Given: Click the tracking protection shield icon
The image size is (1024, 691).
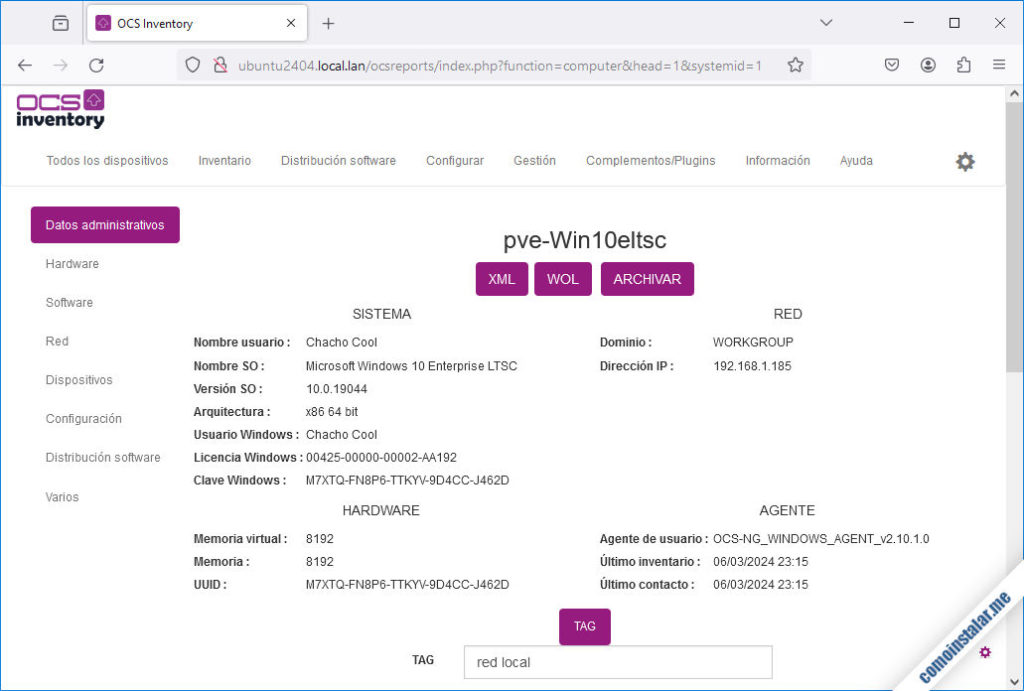Looking at the screenshot, I should (191, 64).
